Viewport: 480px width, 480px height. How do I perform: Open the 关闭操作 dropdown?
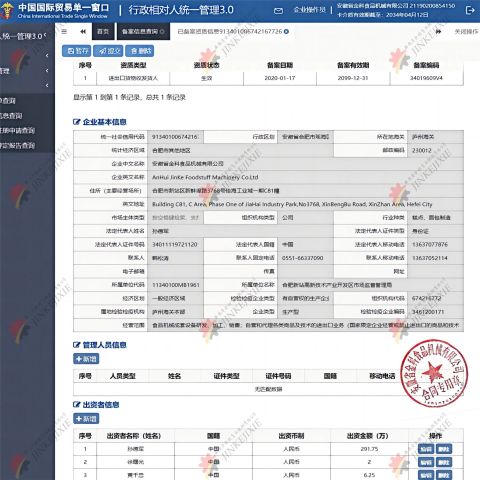pyautogui.click(x=466, y=32)
